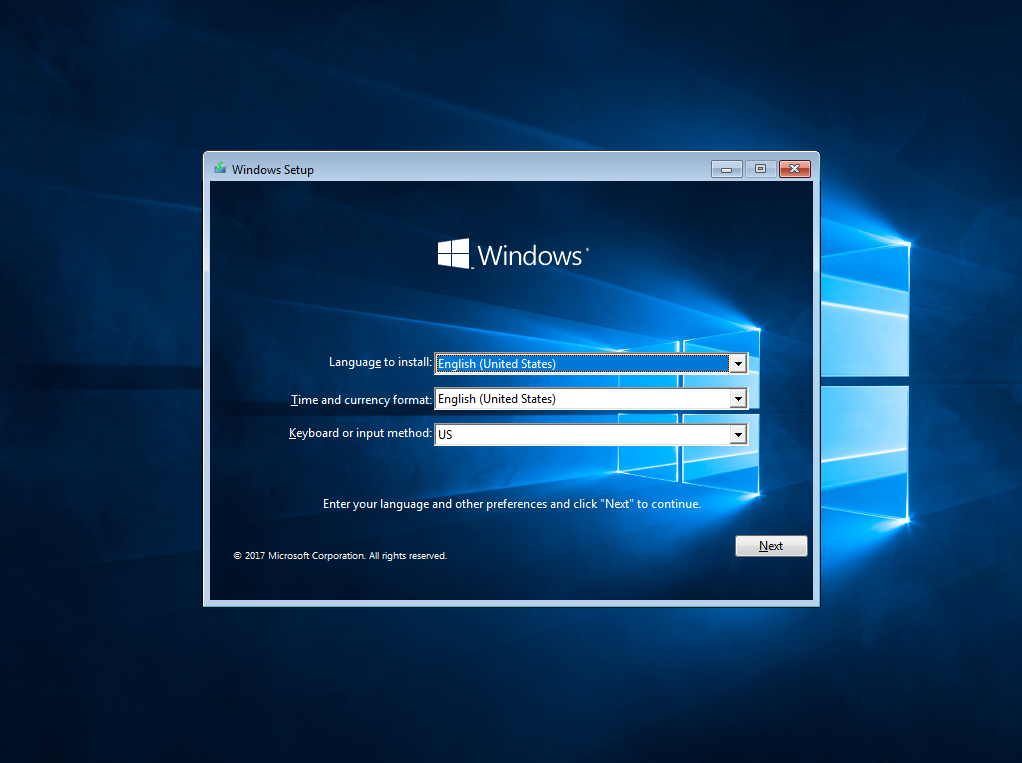The height and width of the screenshot is (763, 1022).
Task: Click the 'Time and currency format:' label
Action: (x=361, y=399)
